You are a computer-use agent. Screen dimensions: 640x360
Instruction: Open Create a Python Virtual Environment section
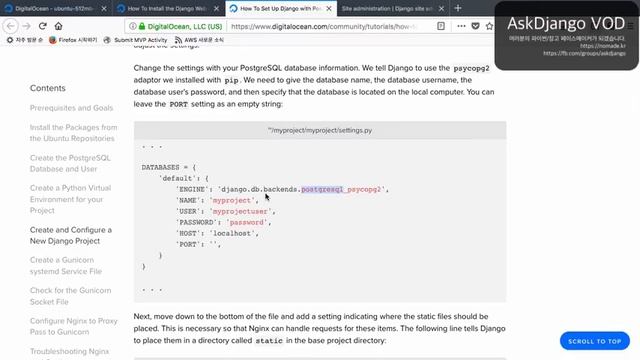tap(70, 199)
